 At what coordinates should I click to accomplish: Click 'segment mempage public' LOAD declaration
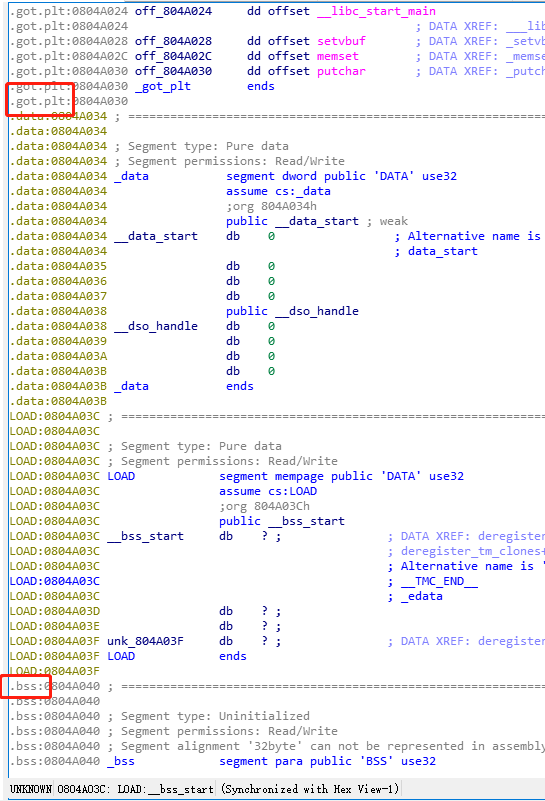341,476
